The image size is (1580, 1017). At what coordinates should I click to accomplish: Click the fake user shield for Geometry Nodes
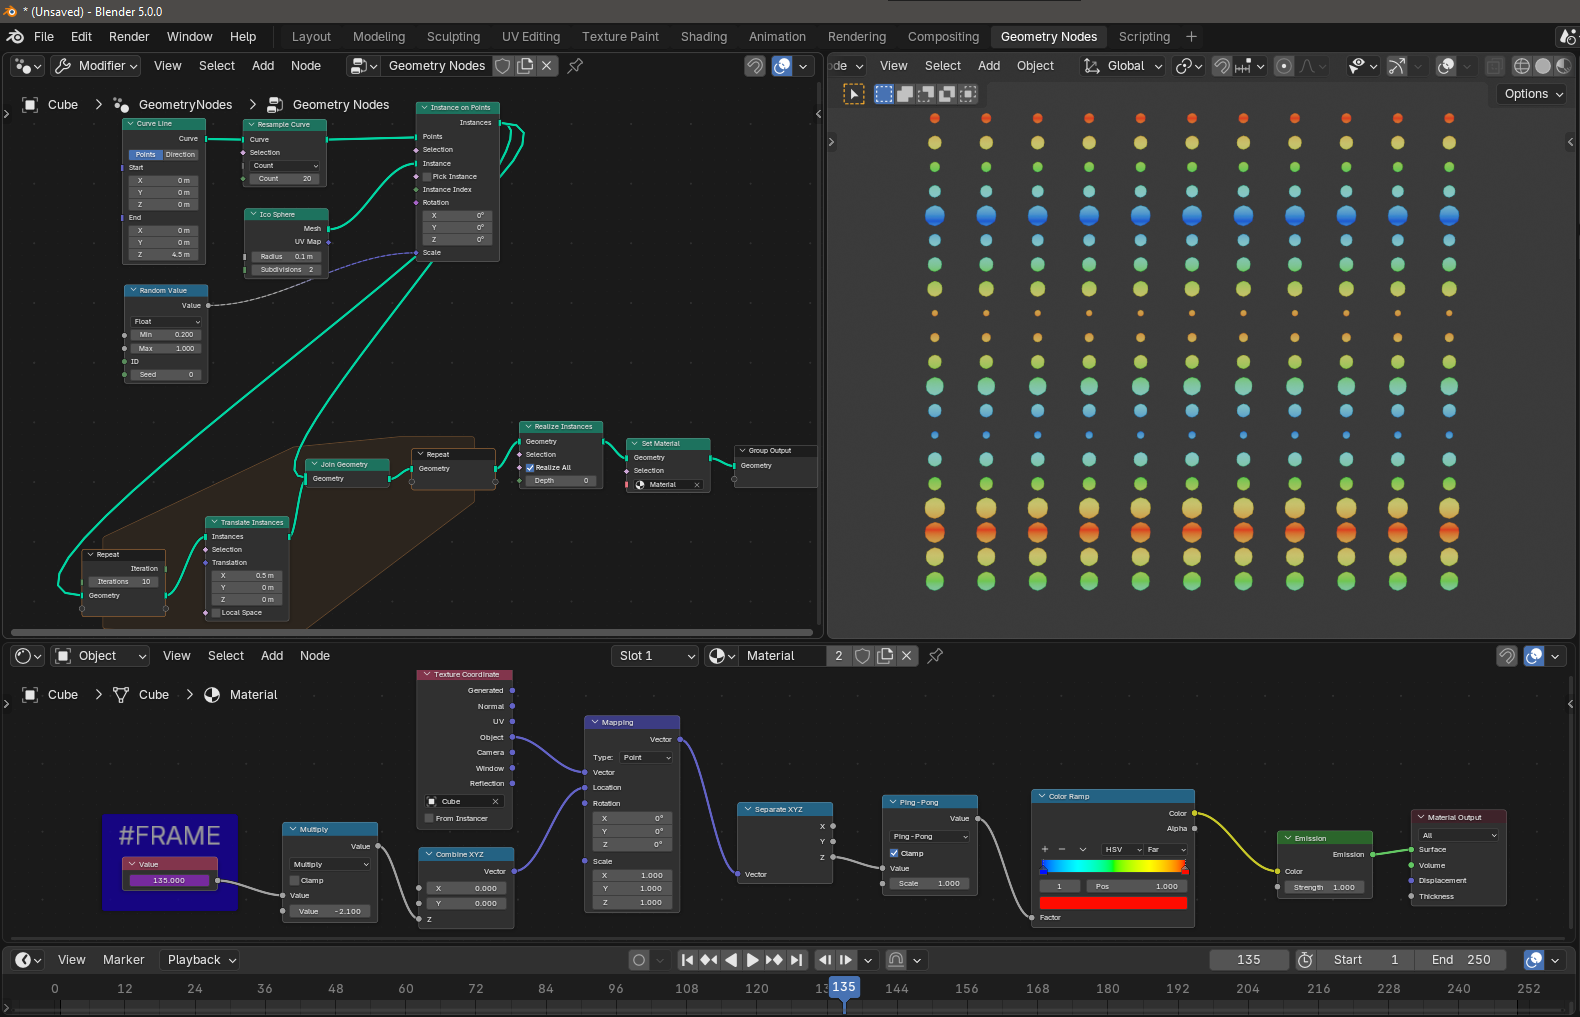503,66
